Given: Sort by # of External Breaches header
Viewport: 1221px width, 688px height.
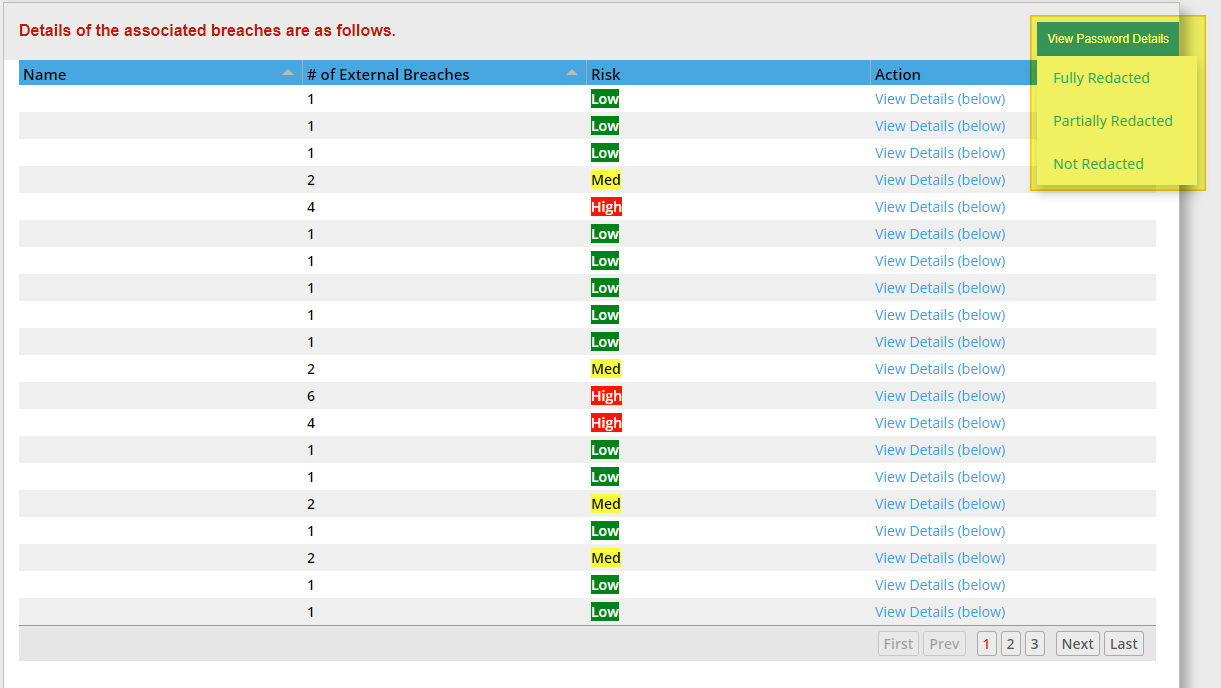Looking at the screenshot, I should coord(445,73).
